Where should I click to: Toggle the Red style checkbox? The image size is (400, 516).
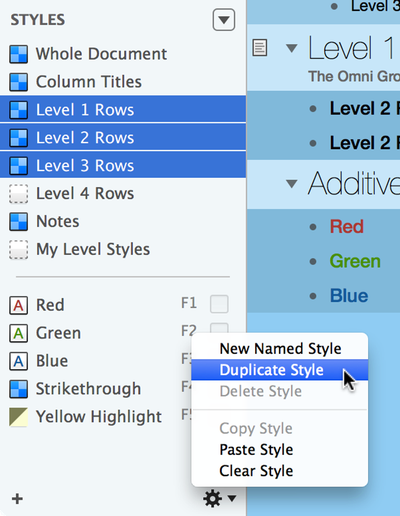coord(219,304)
